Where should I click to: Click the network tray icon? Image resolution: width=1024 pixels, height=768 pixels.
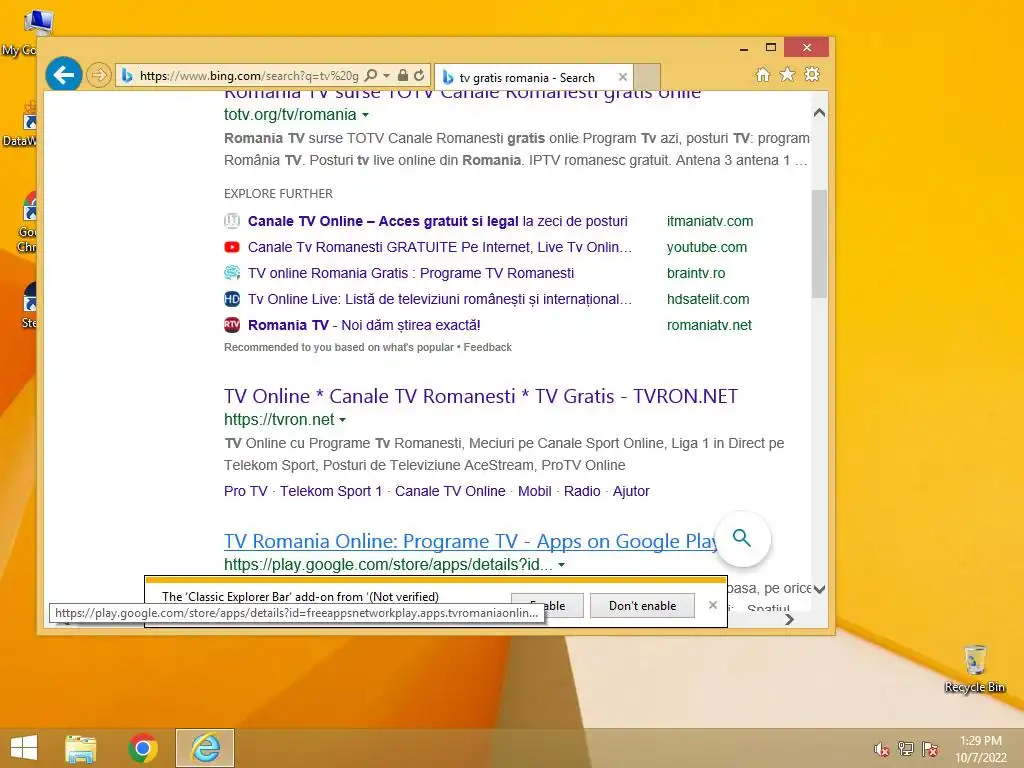tap(906, 749)
